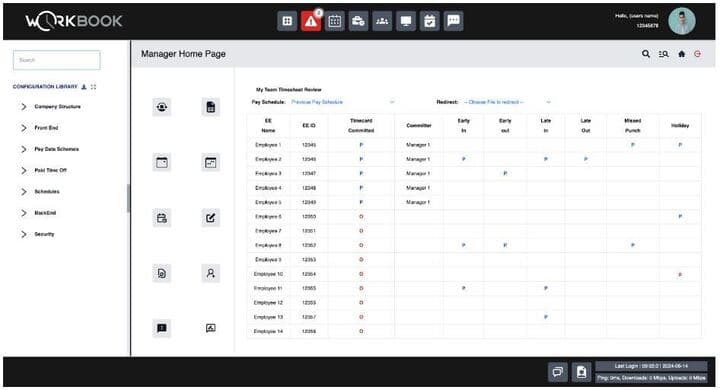Click the Last Login status entry
Screen dimensions: 720x390
coord(651,366)
